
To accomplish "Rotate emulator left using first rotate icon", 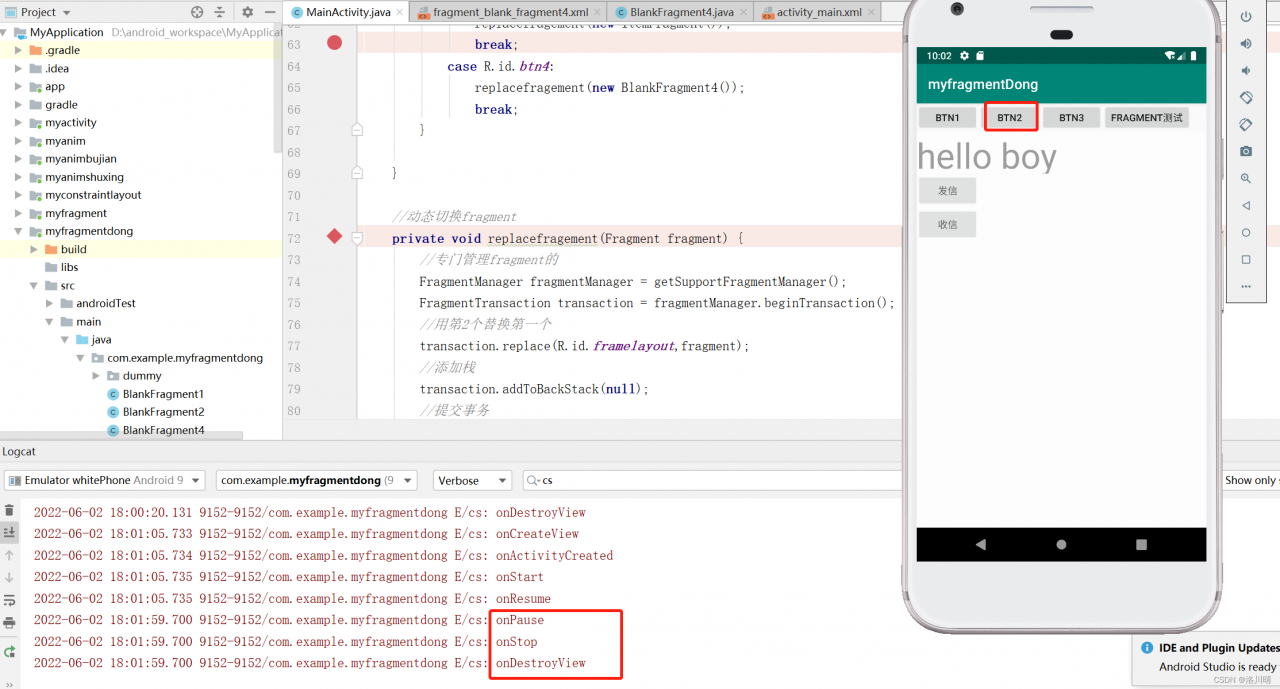I will click(x=1246, y=98).
